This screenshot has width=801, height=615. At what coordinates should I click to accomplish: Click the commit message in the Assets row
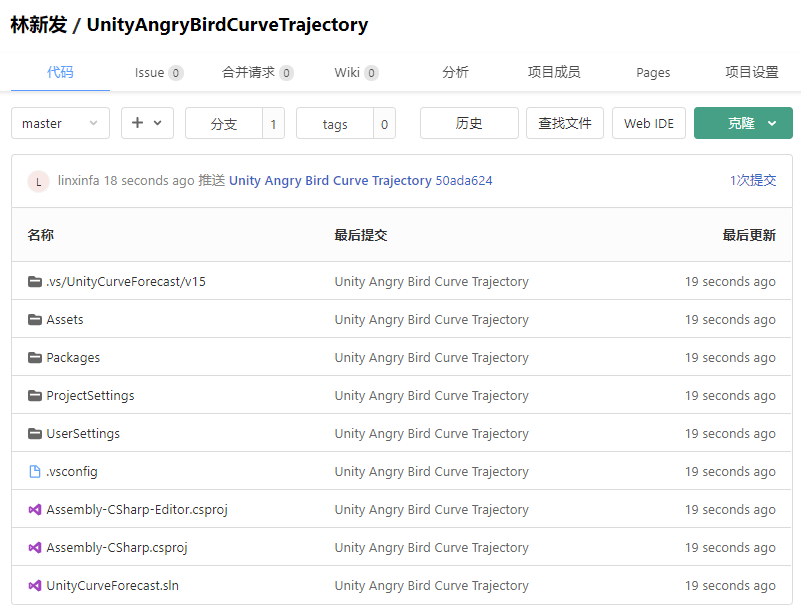(432, 320)
